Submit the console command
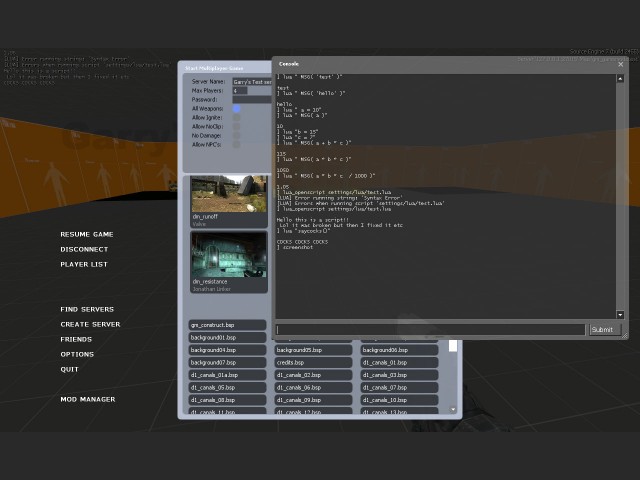The image size is (640, 480). click(x=605, y=329)
